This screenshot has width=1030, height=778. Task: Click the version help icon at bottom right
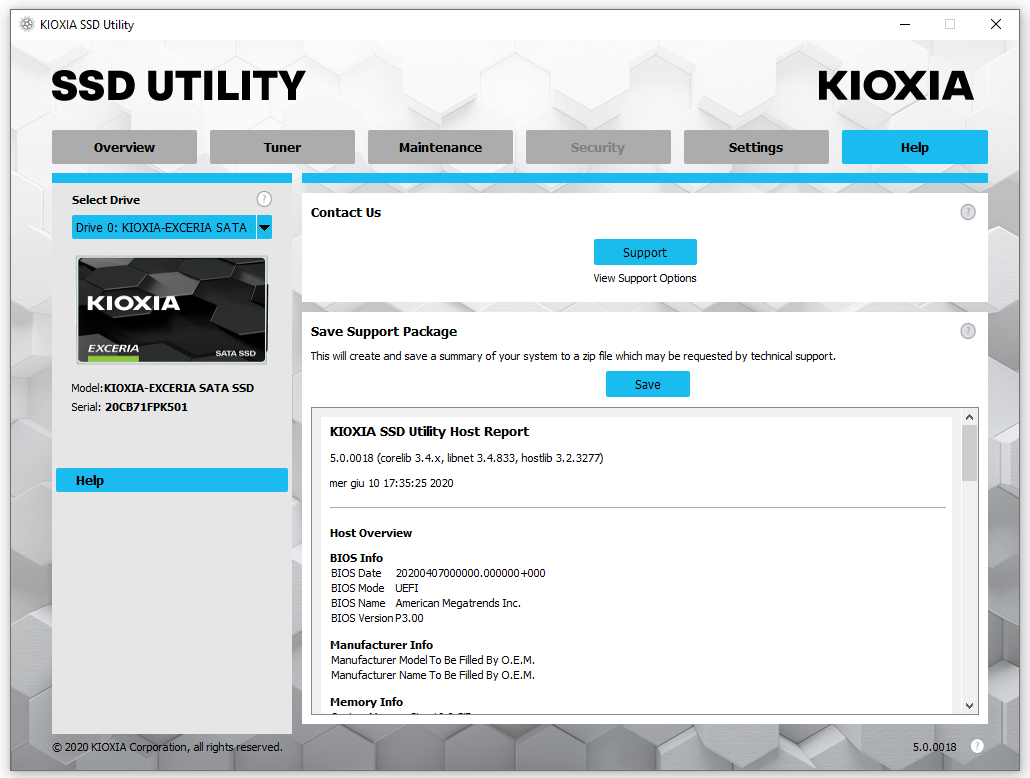977,746
